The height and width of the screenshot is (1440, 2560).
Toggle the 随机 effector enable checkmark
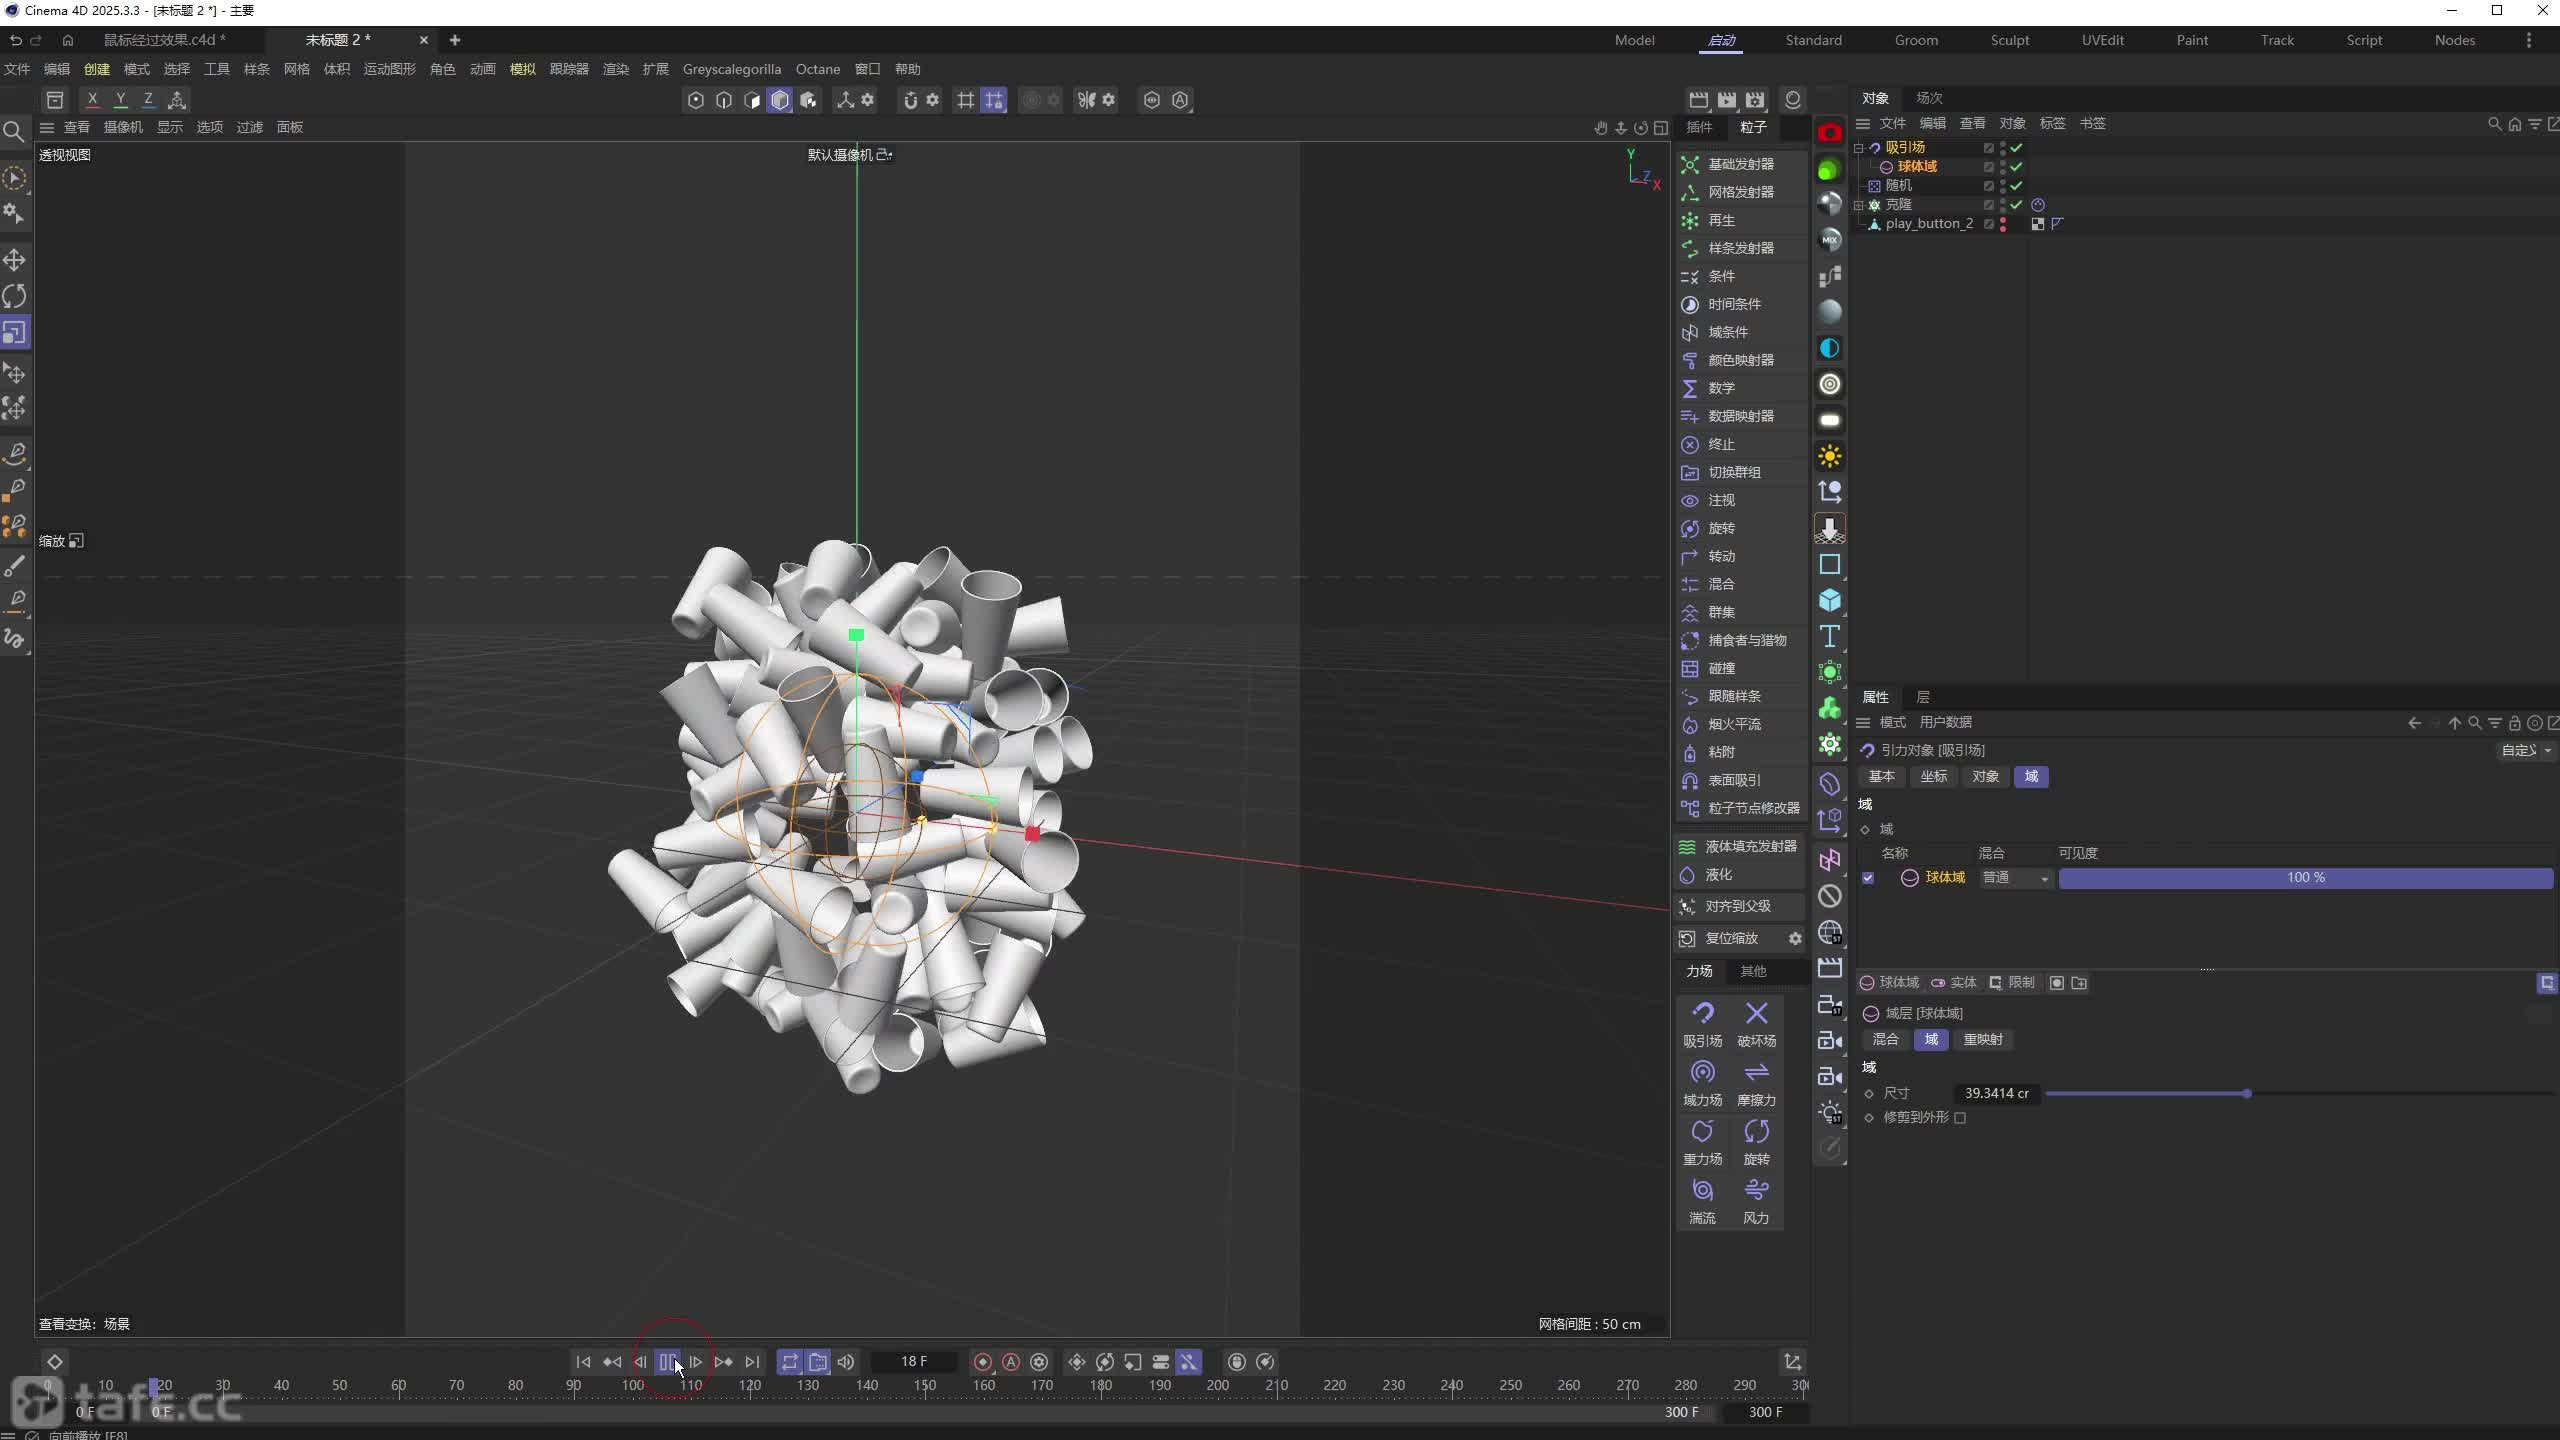point(2016,186)
